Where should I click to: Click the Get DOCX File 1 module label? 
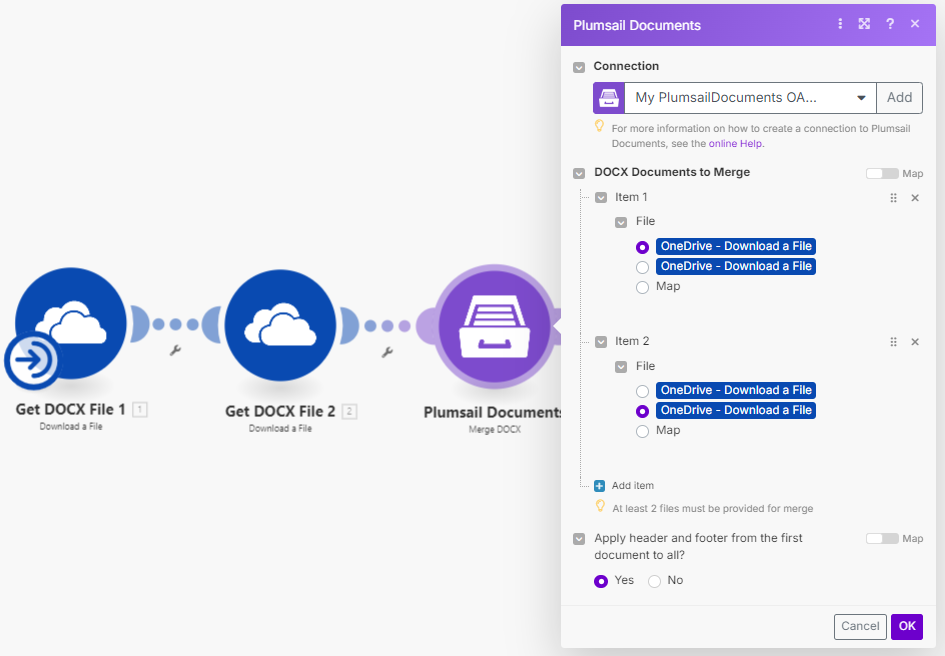tap(71, 409)
